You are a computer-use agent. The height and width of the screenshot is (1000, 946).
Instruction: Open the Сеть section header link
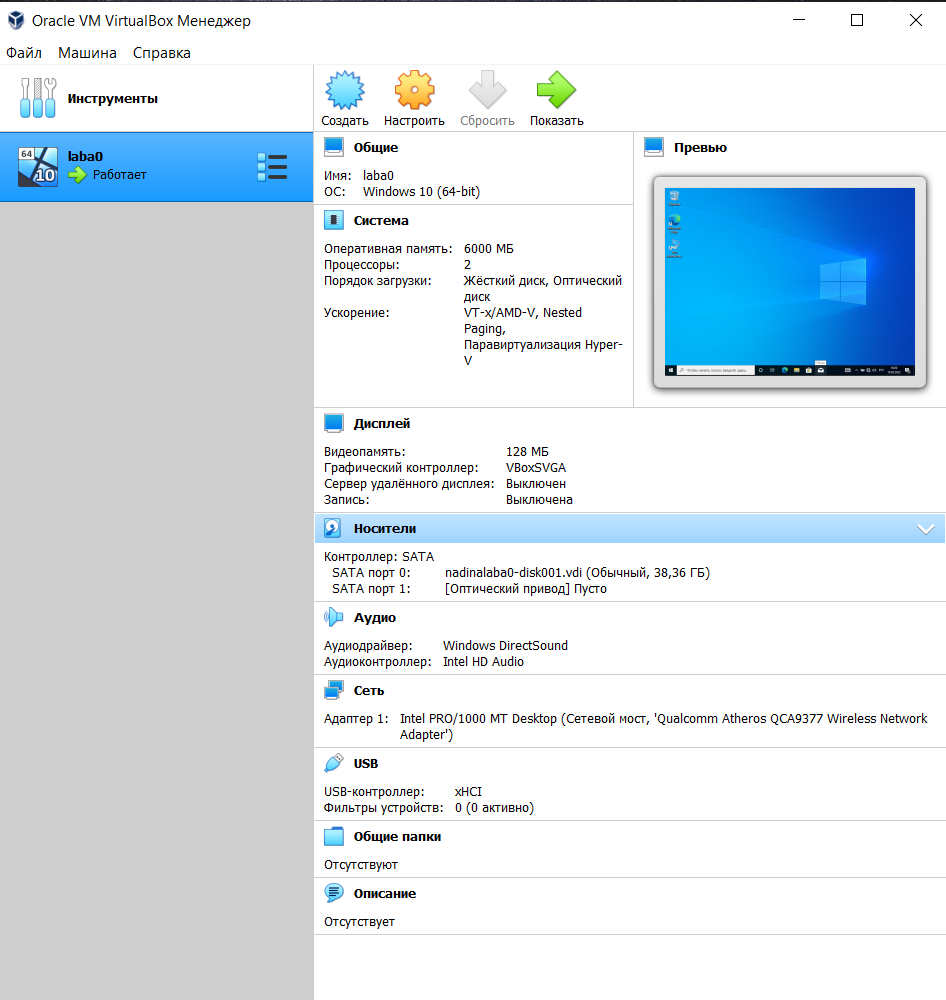coord(369,690)
